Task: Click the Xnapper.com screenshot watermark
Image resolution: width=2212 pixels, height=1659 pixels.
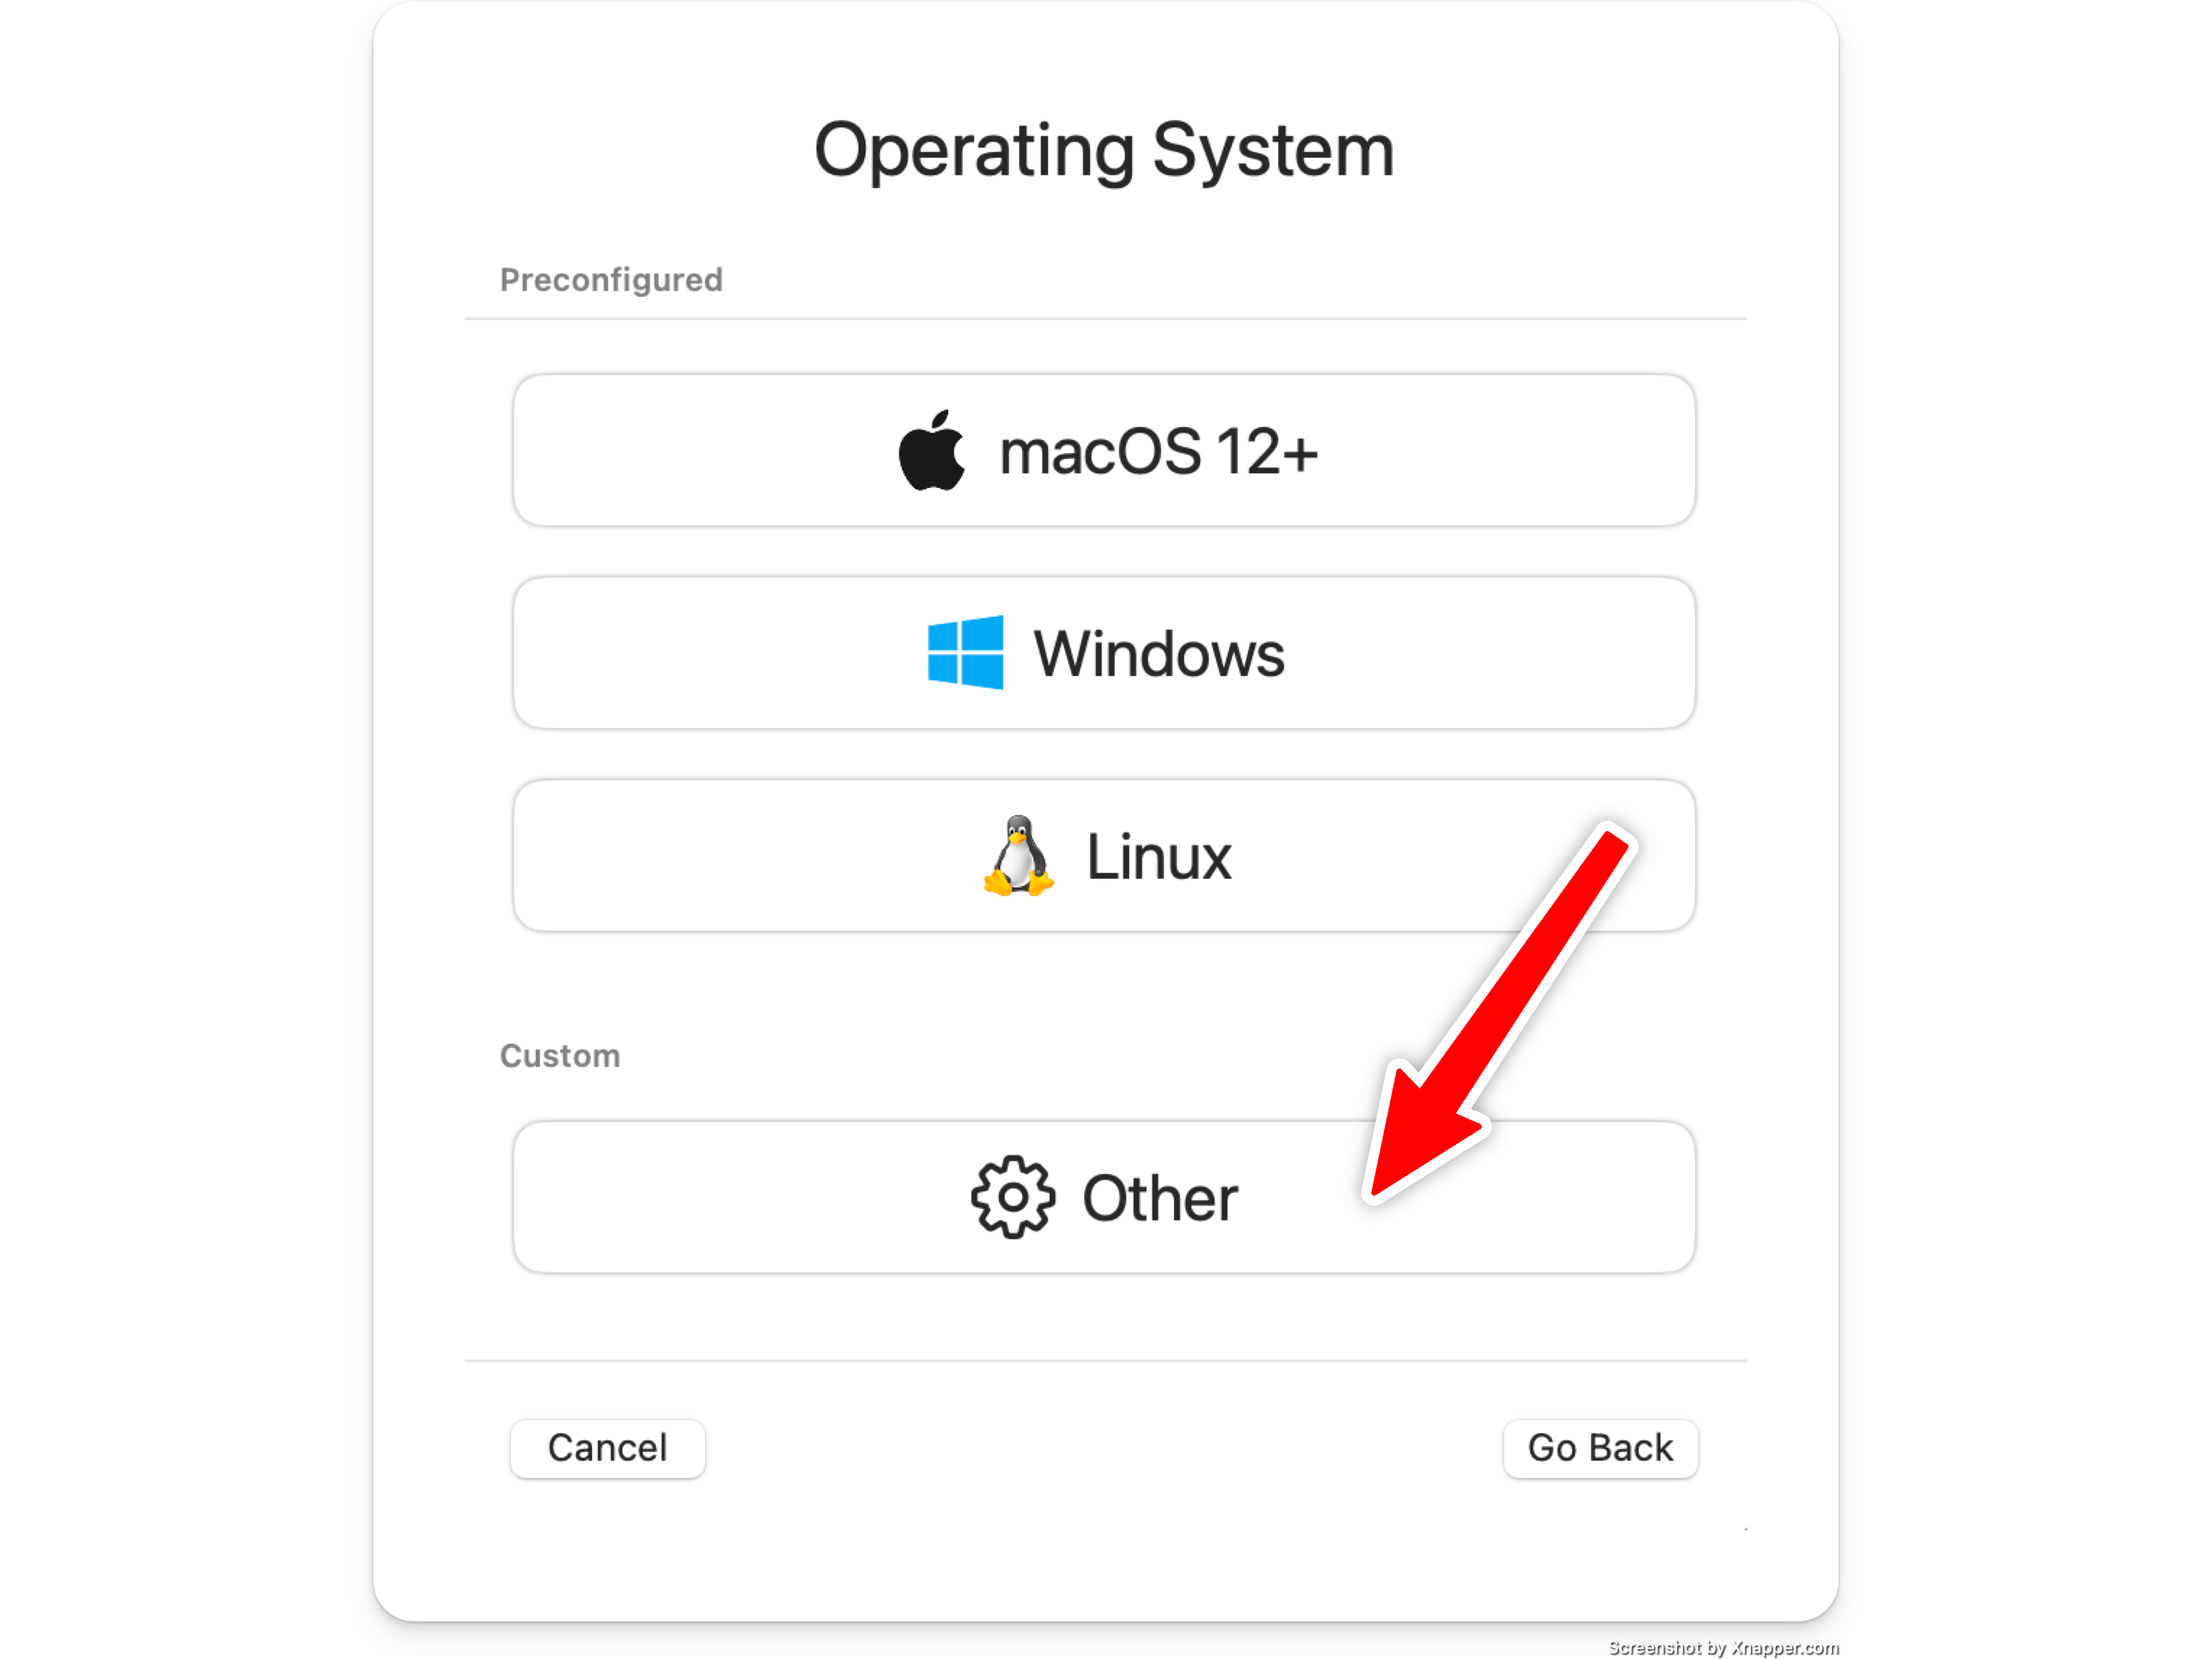Action: 1723,1647
